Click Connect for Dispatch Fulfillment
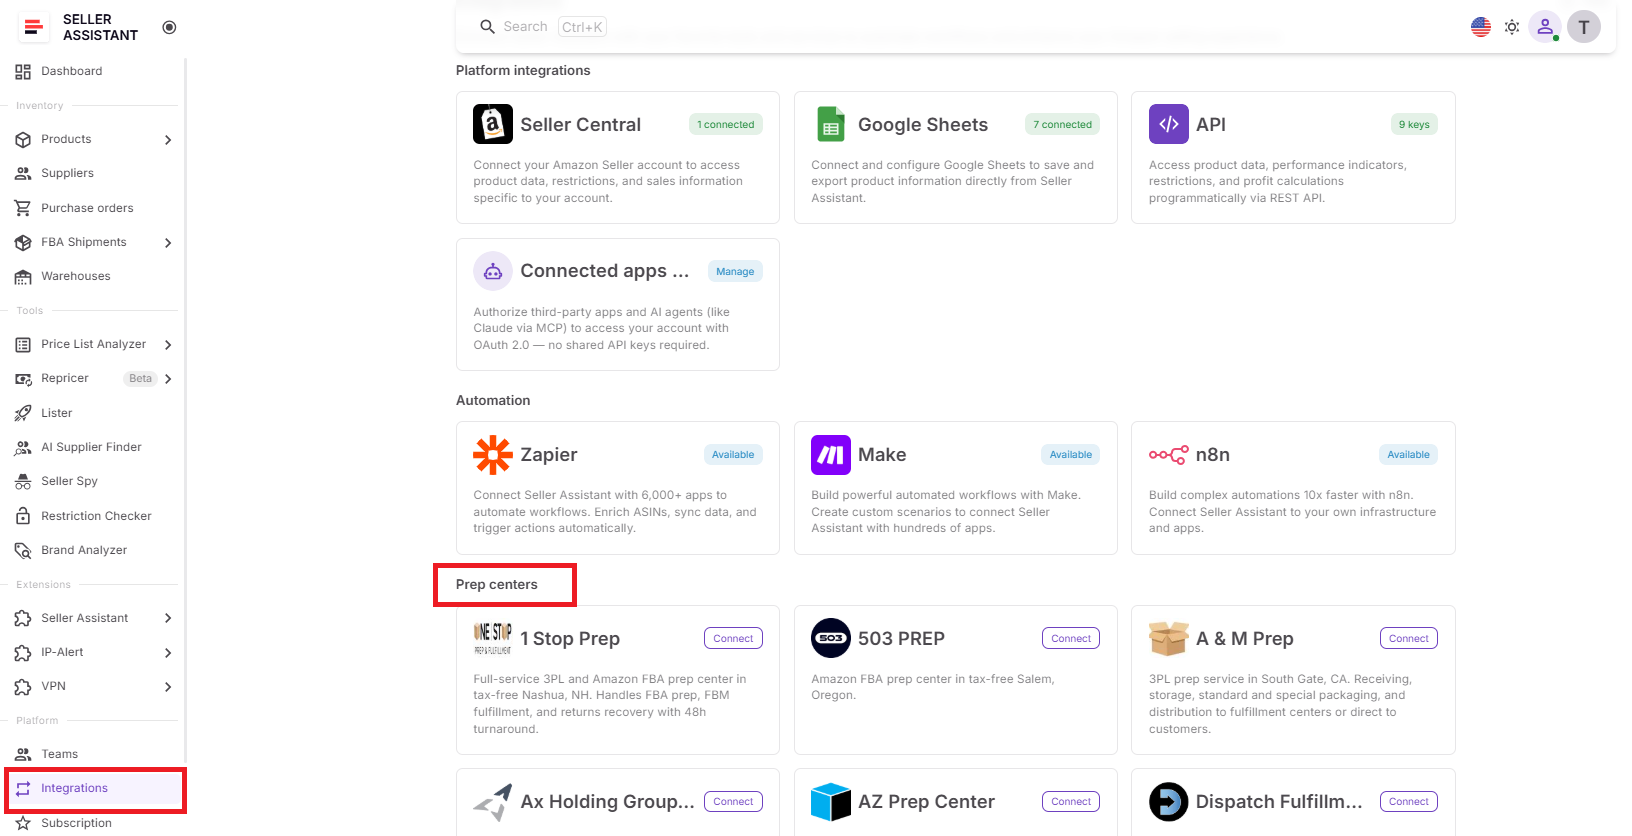 click(x=1409, y=801)
